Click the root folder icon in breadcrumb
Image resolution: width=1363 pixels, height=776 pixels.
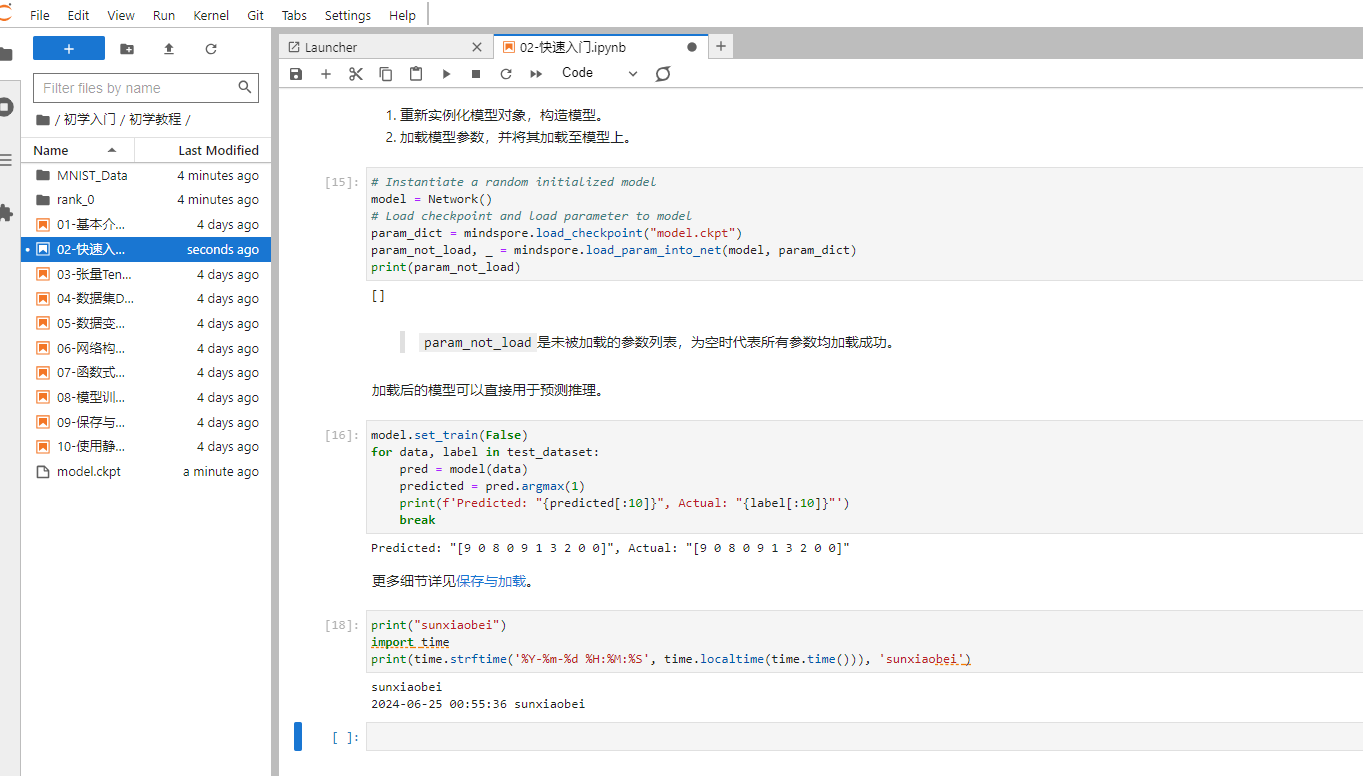(x=42, y=119)
